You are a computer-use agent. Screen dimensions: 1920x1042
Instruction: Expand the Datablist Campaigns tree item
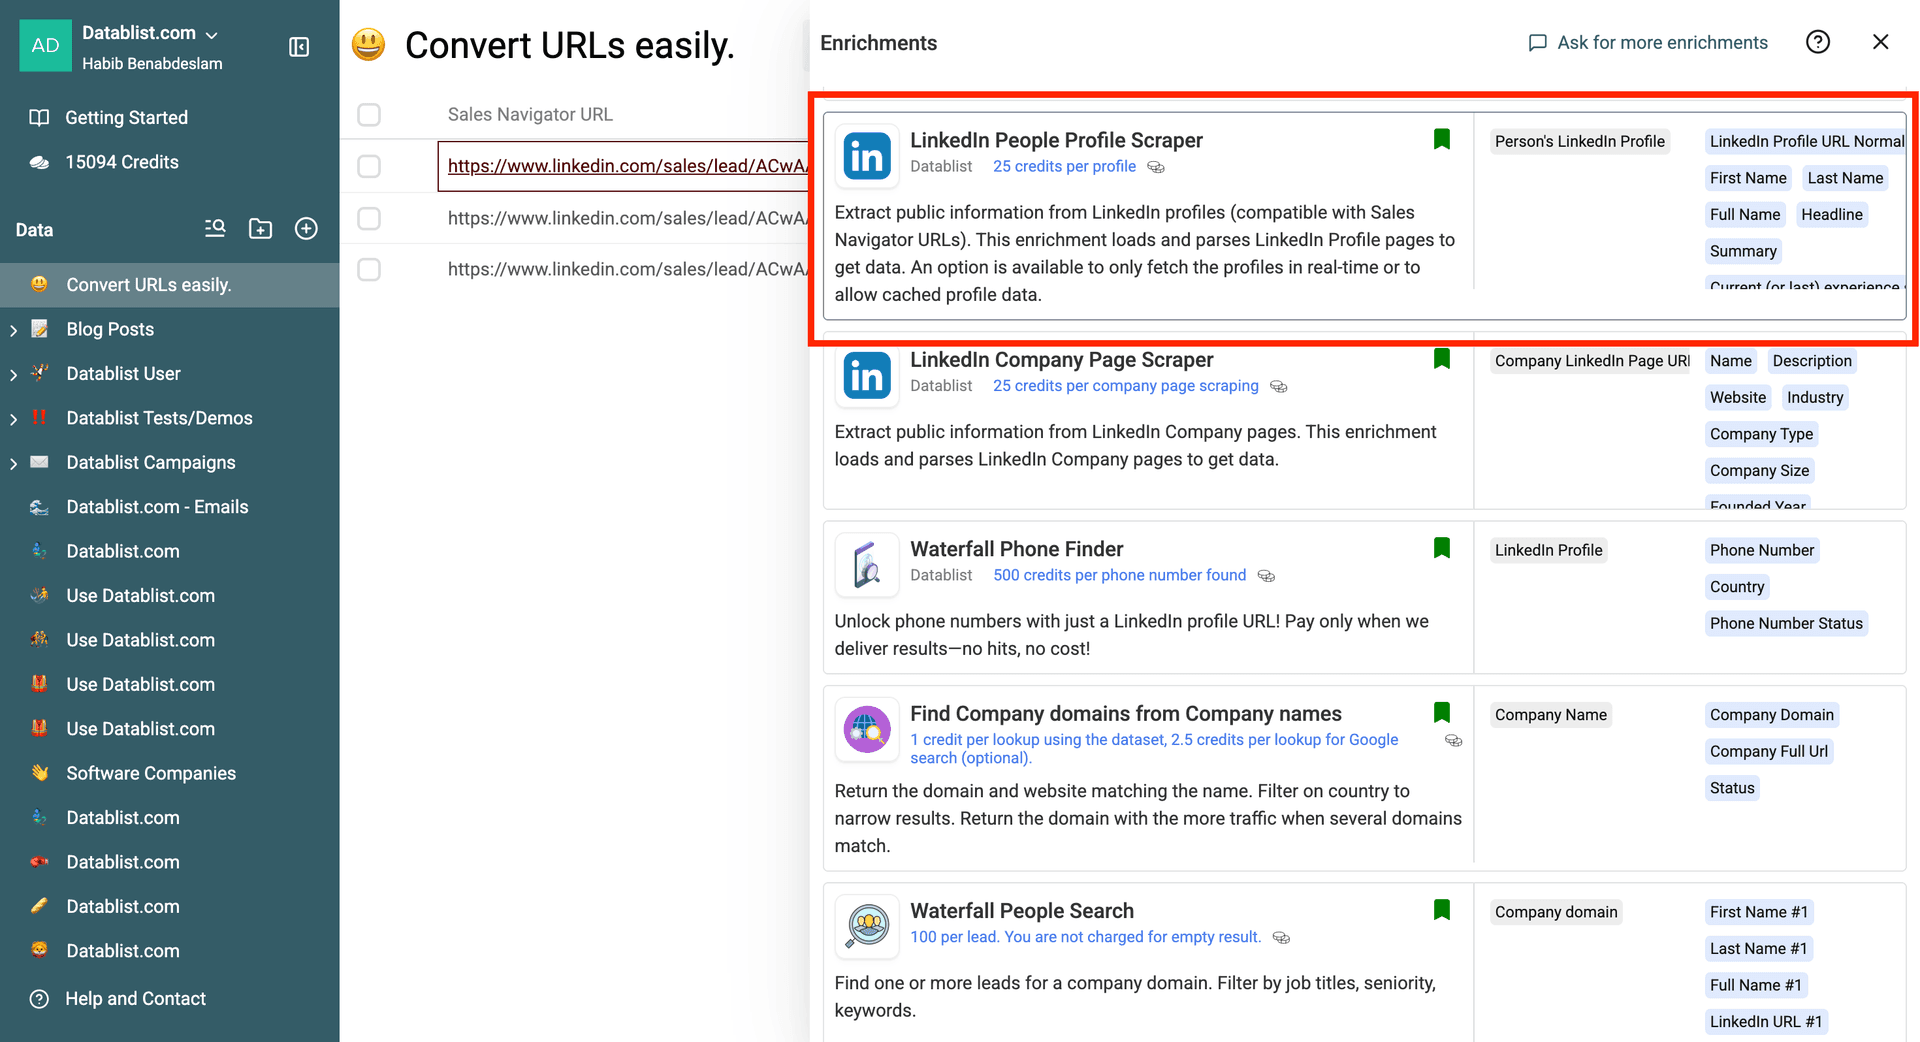[12, 462]
